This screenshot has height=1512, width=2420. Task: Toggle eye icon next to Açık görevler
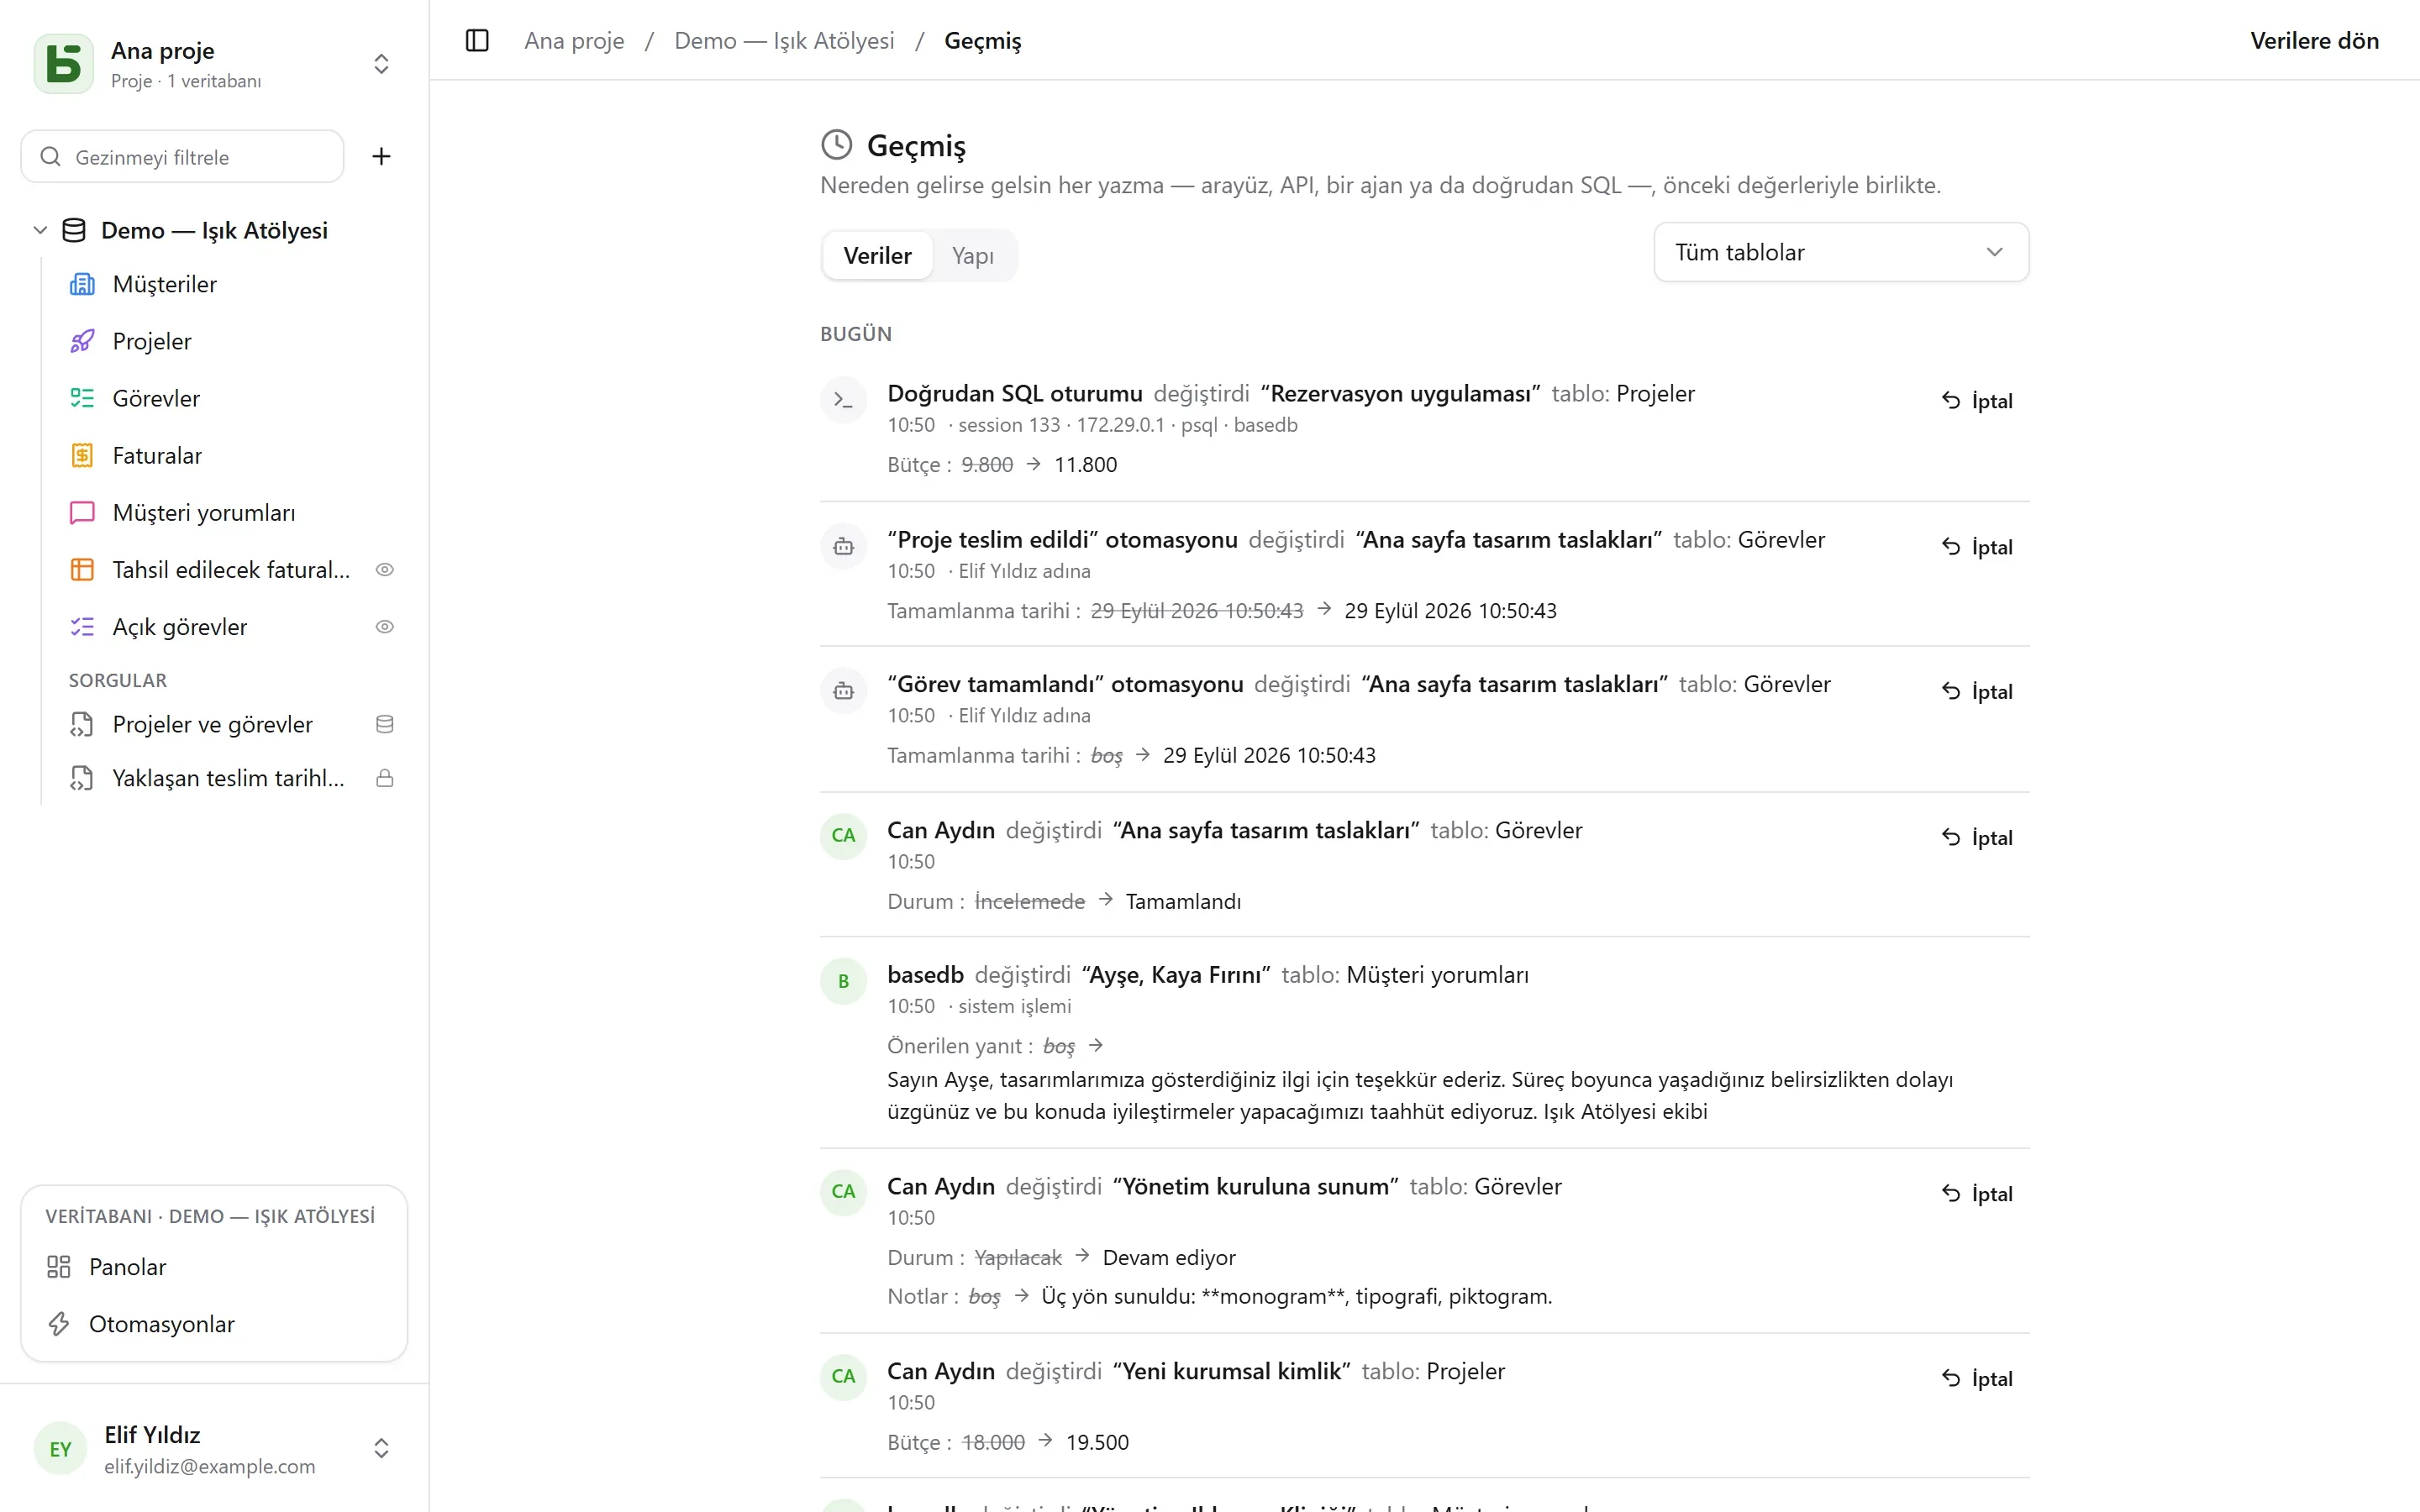384,626
